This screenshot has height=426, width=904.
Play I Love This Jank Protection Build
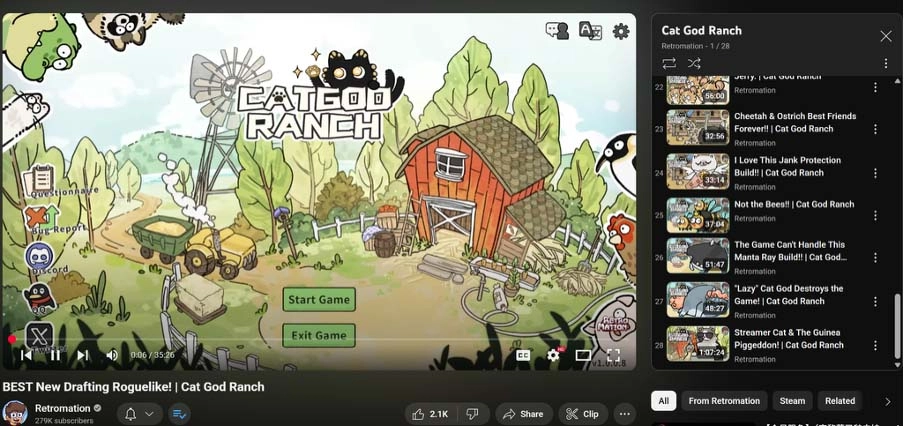point(788,167)
